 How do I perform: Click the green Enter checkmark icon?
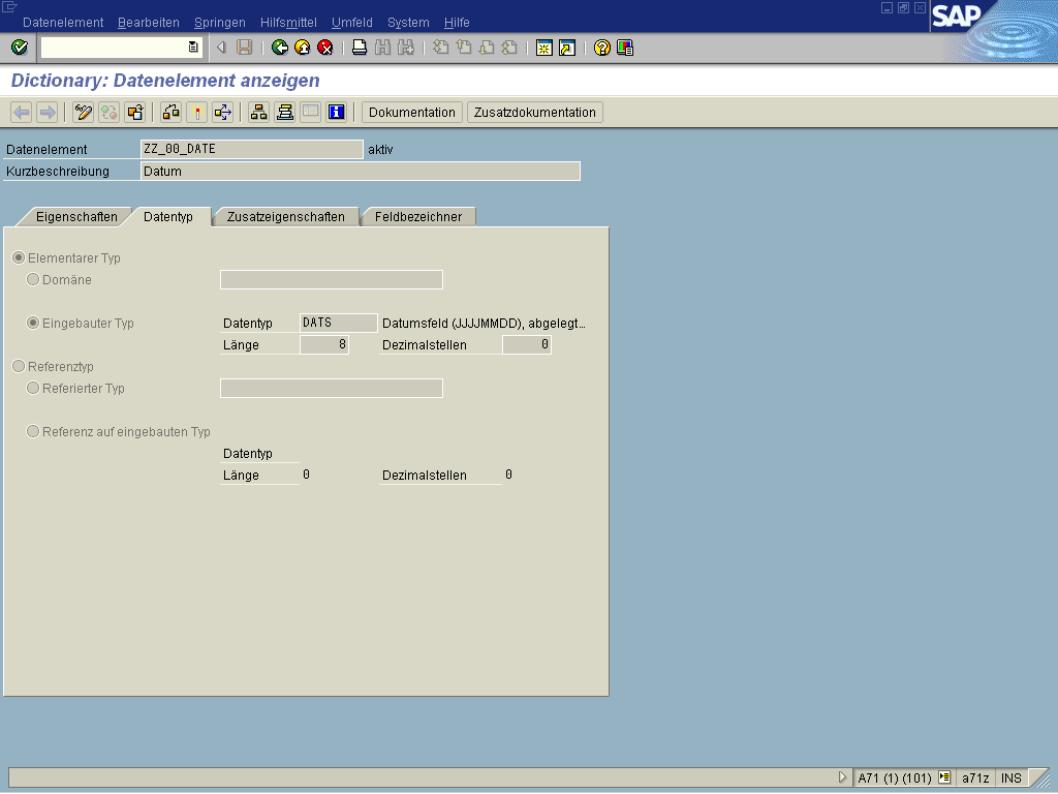[19, 47]
